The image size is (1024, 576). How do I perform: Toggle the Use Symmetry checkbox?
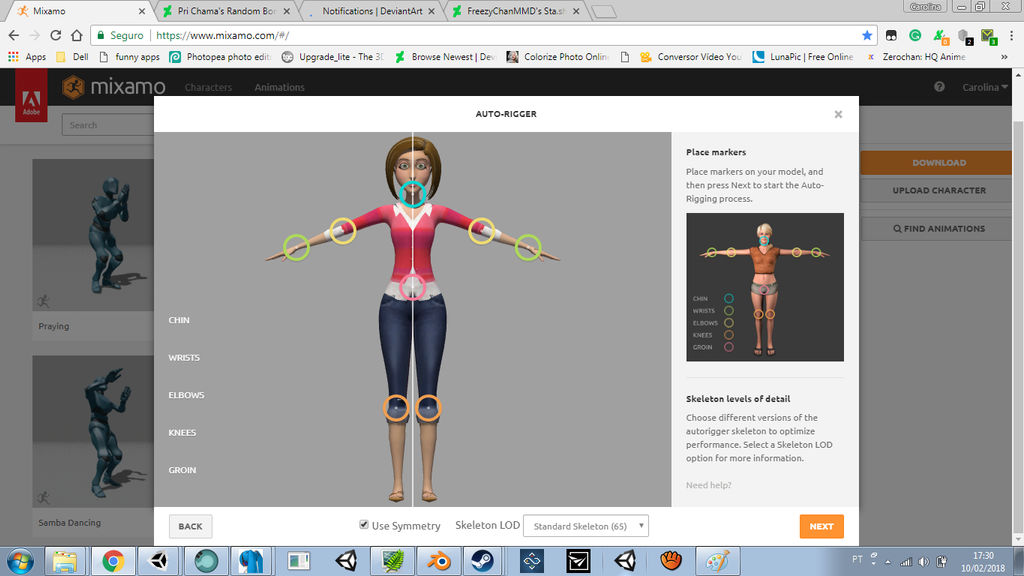(x=363, y=525)
